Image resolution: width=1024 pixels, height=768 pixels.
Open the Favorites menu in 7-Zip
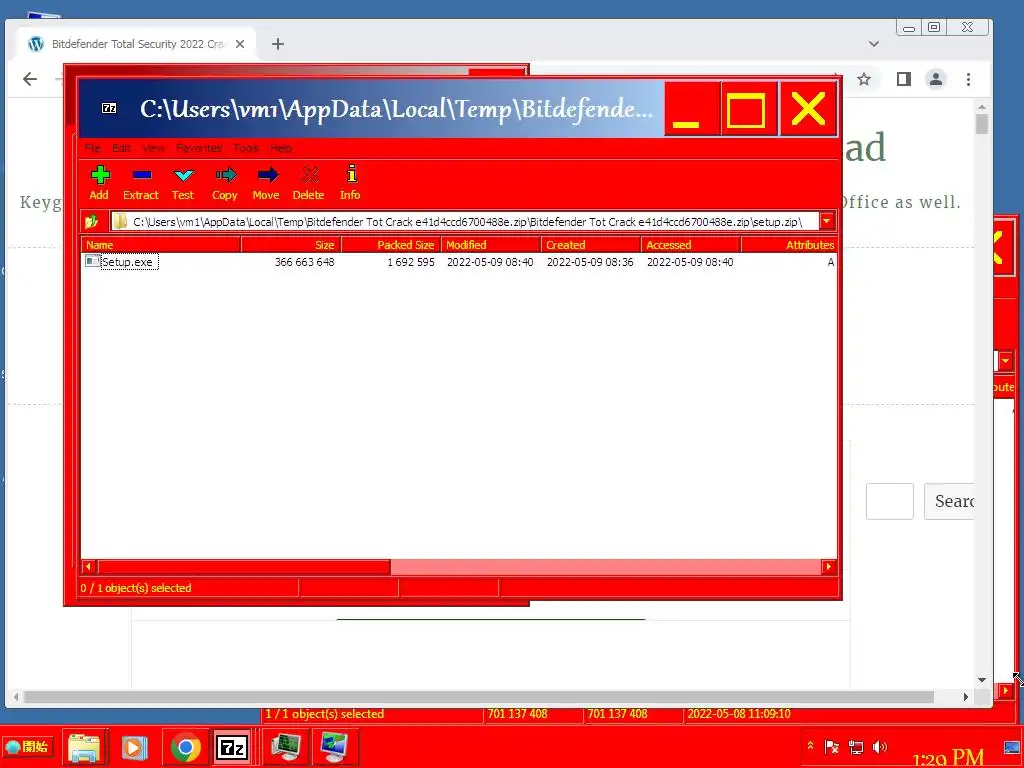(x=199, y=148)
